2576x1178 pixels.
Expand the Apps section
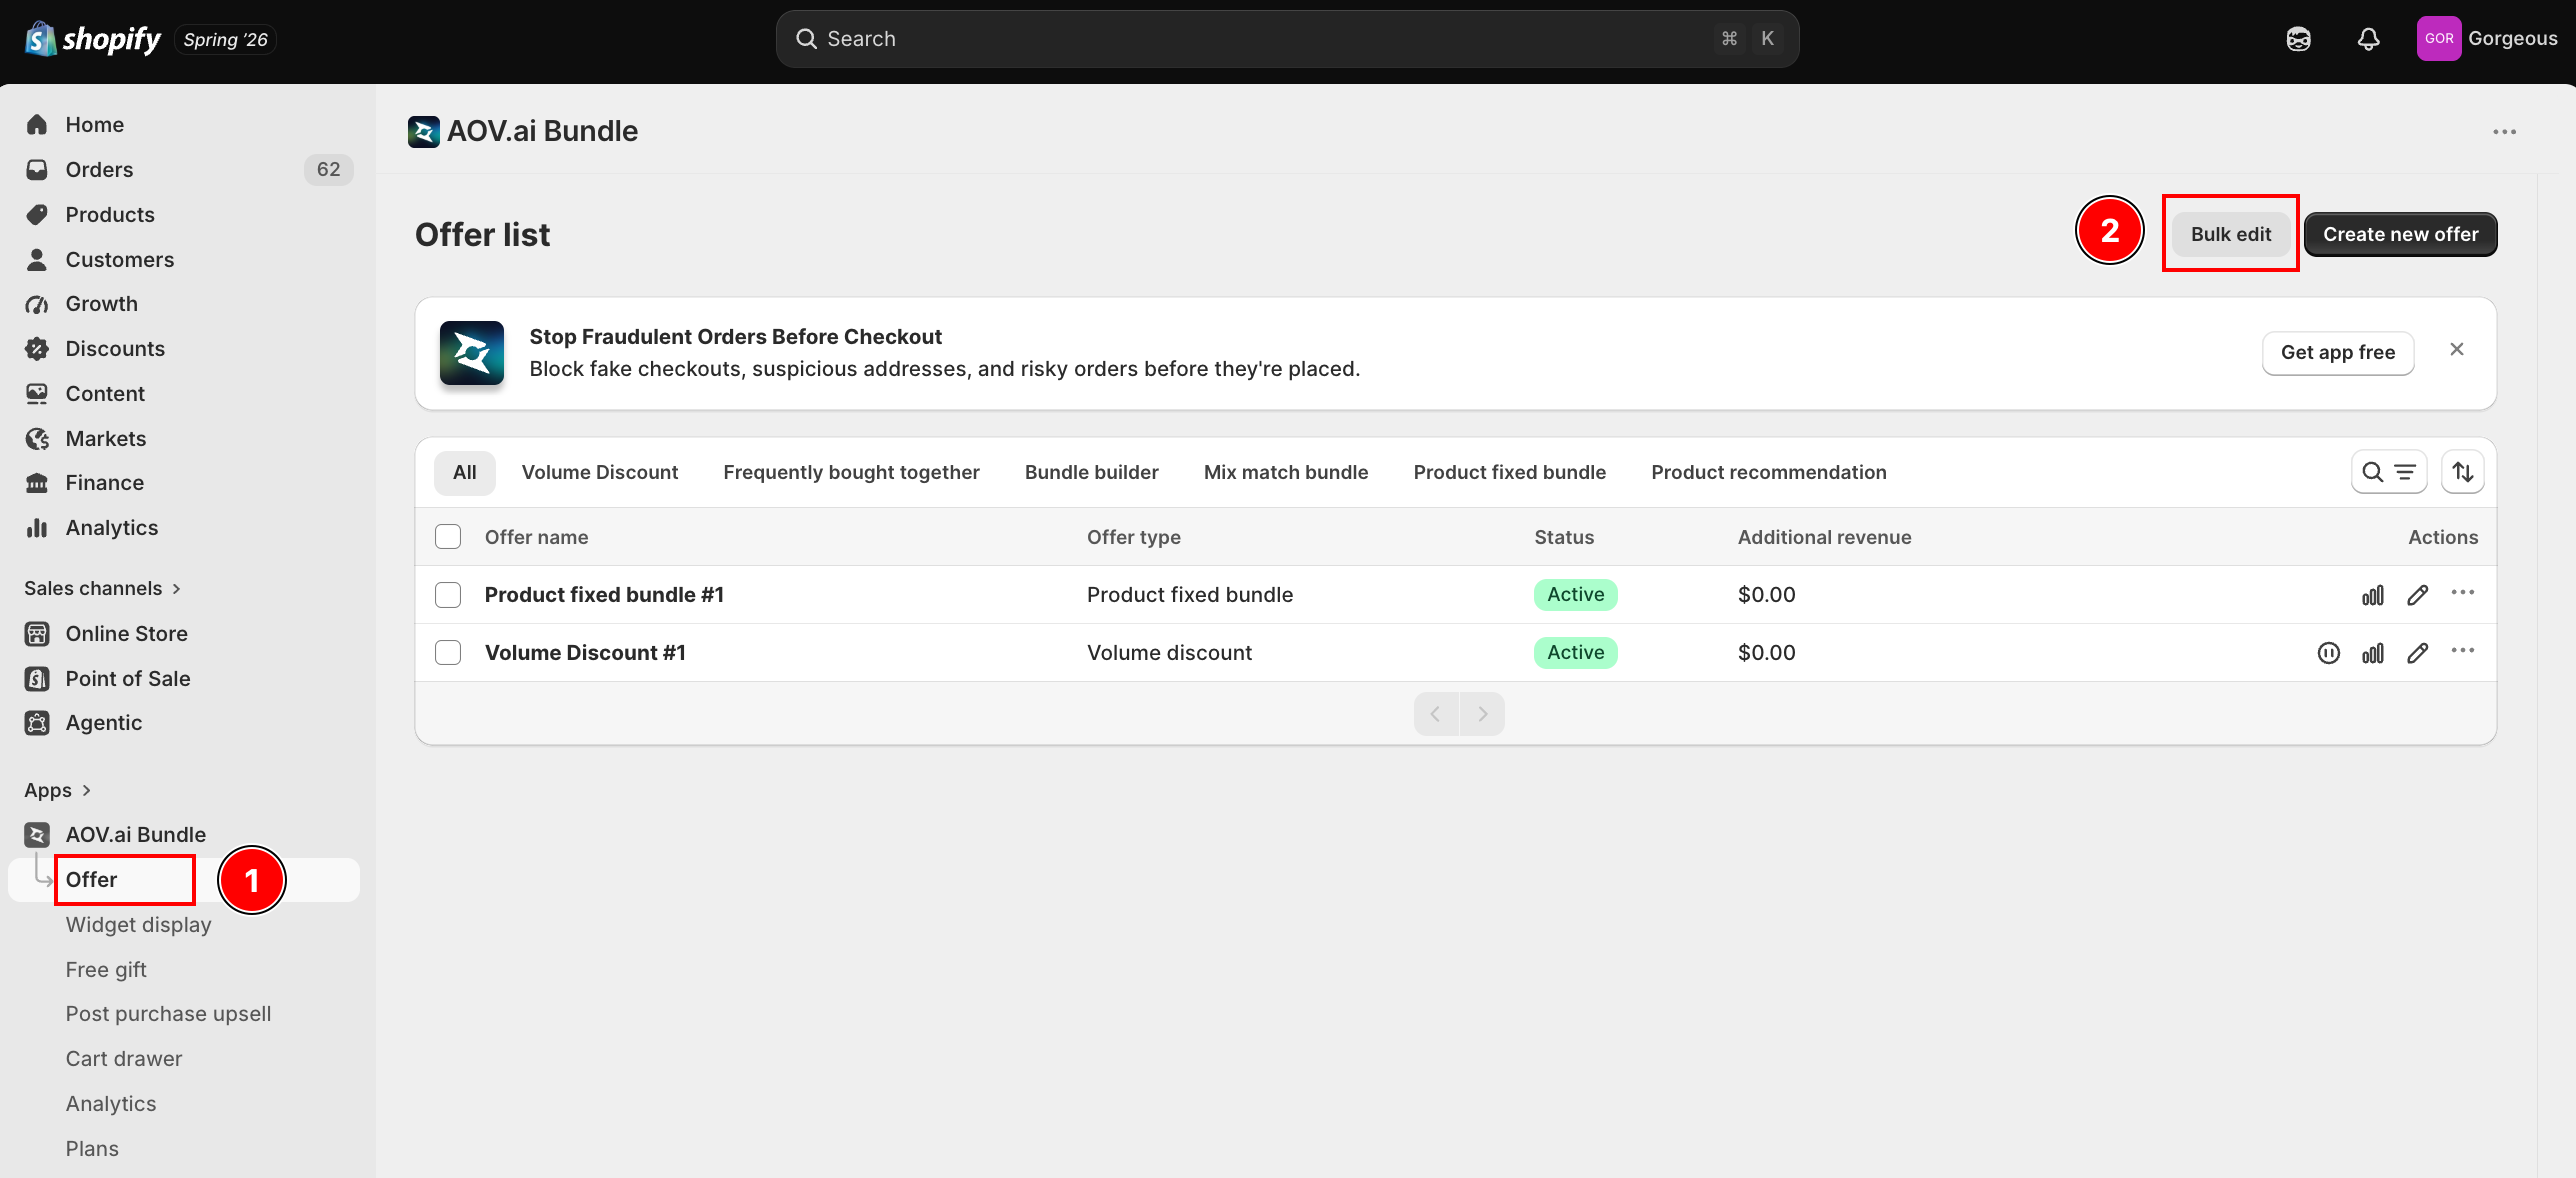pyautogui.click(x=58, y=791)
